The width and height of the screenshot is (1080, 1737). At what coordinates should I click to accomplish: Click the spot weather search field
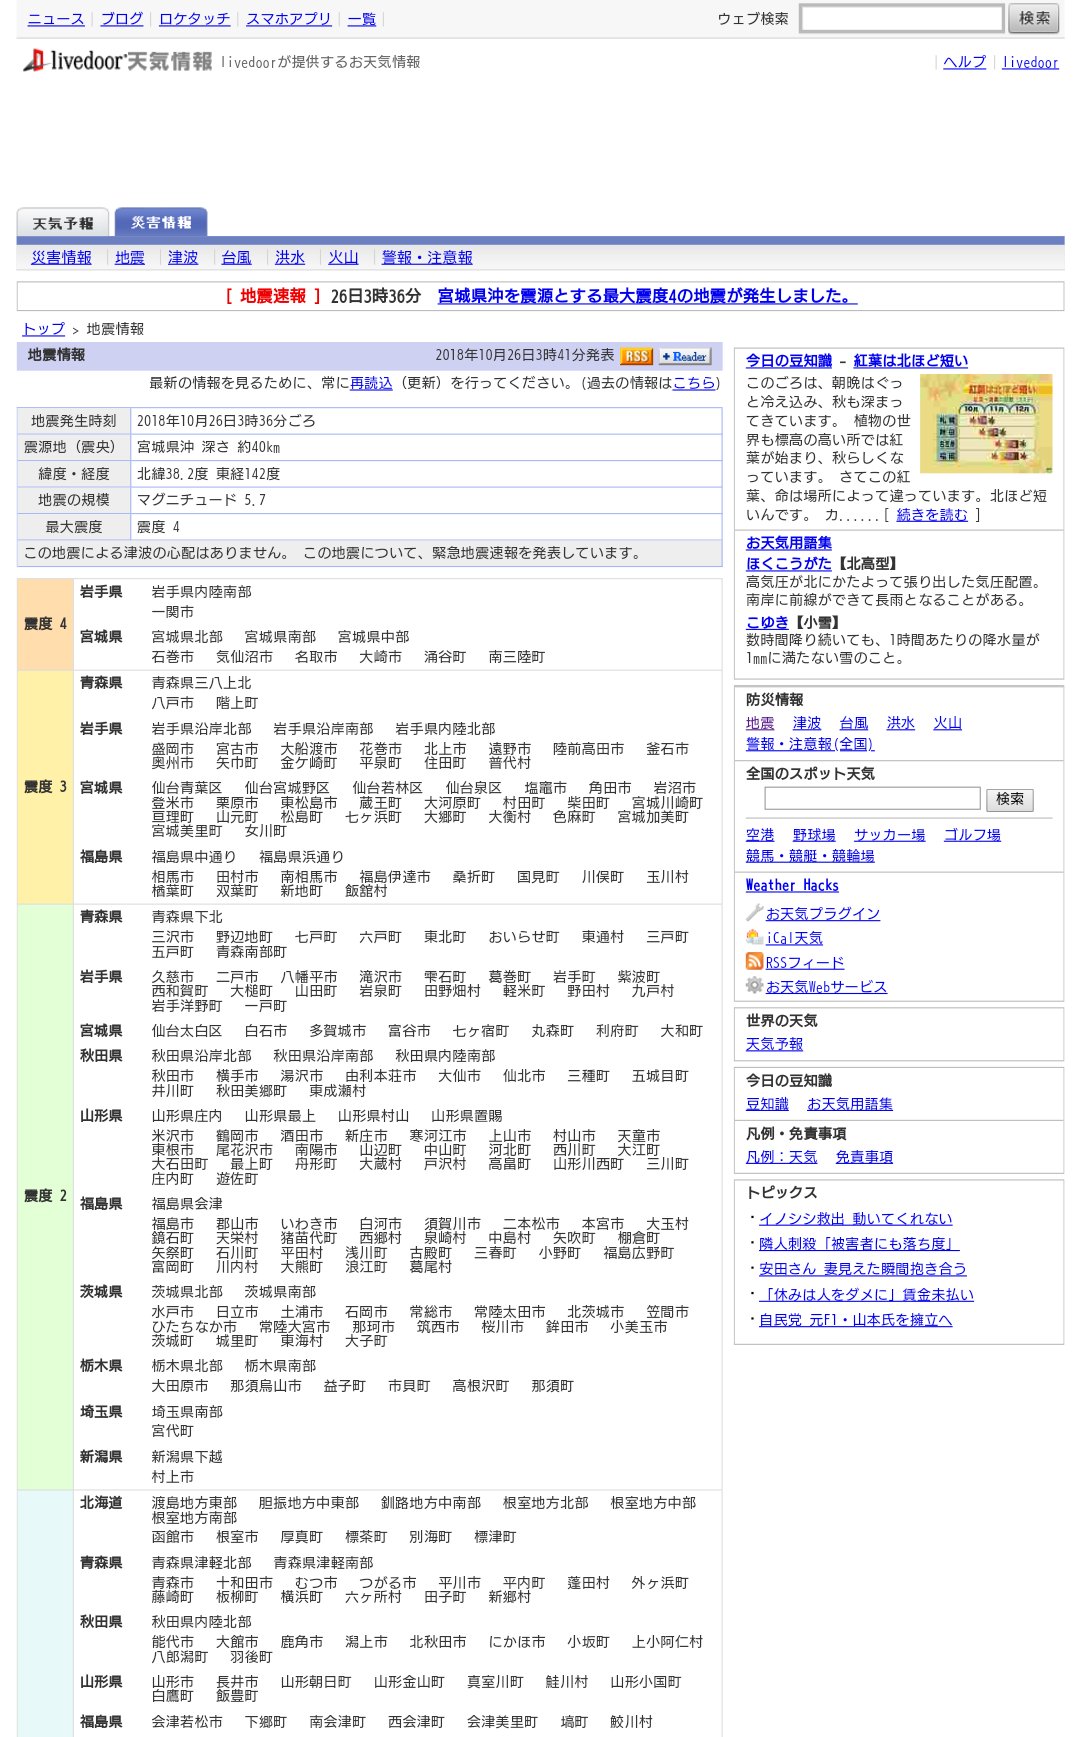click(872, 798)
